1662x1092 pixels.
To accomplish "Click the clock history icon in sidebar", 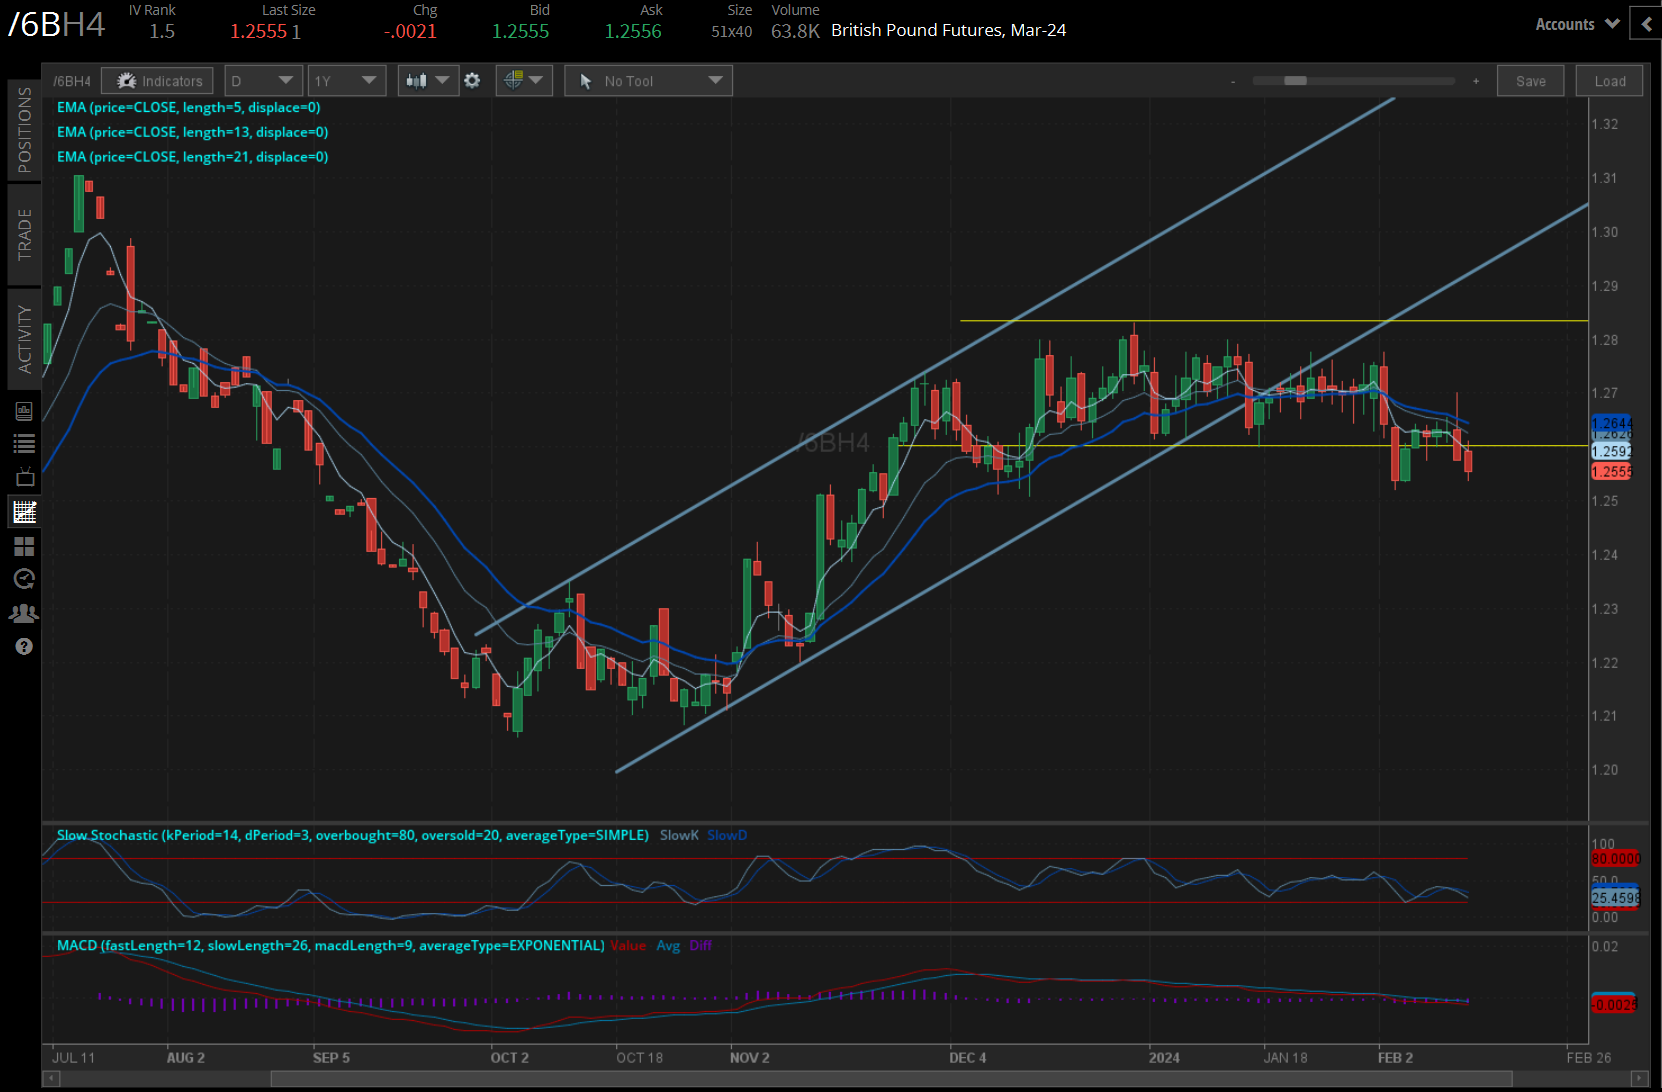I will point(24,579).
